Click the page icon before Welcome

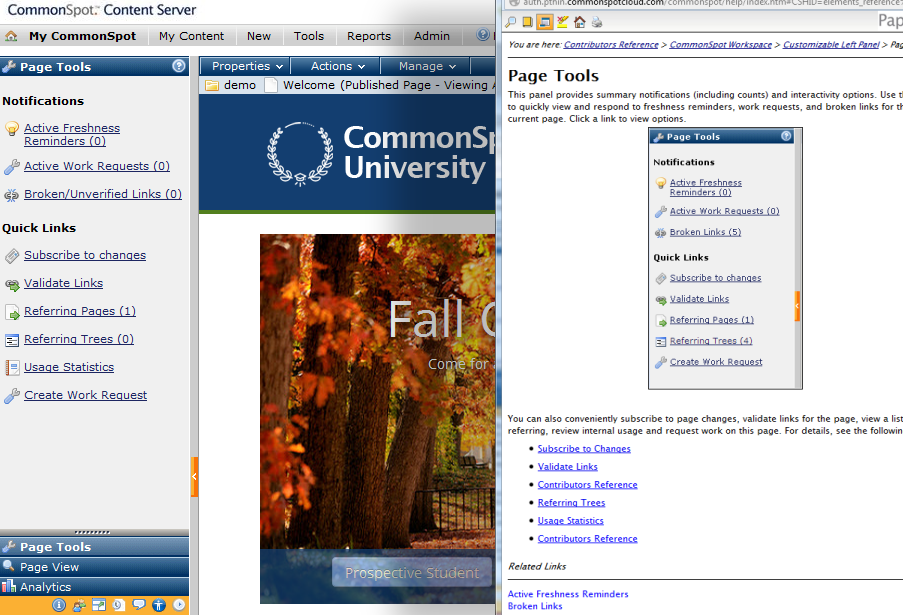coord(271,85)
